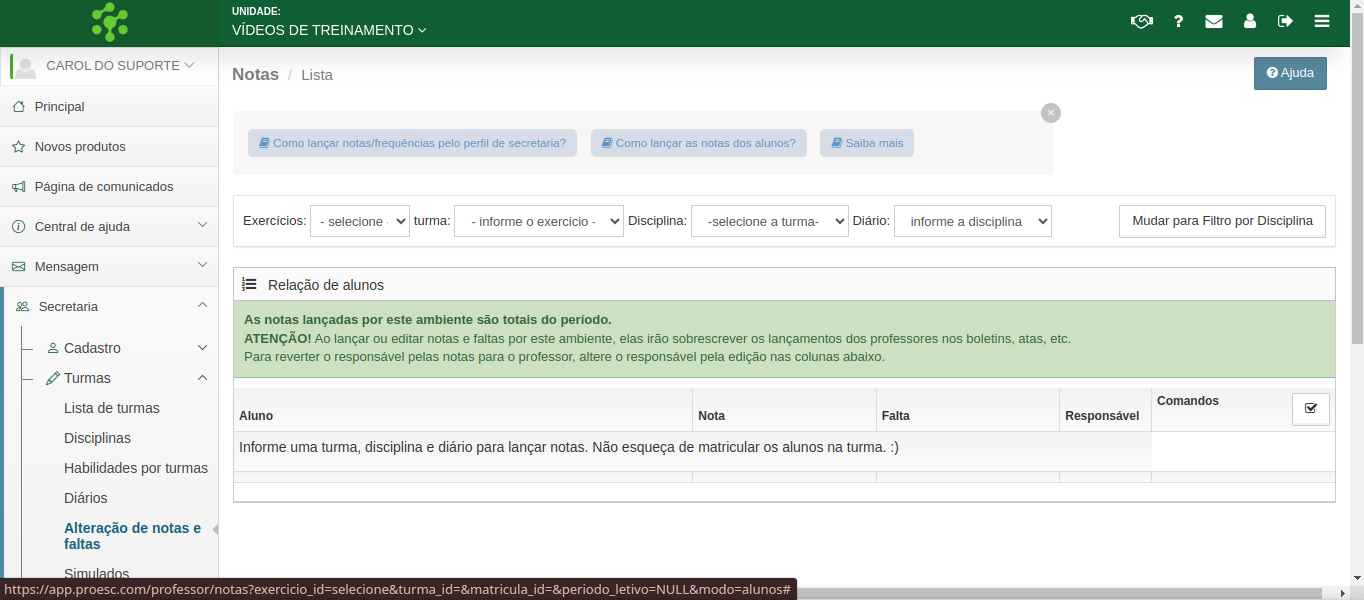The width and height of the screenshot is (1364, 600).
Task: Open Habilidades por turmas submenu item
Action: (136, 468)
